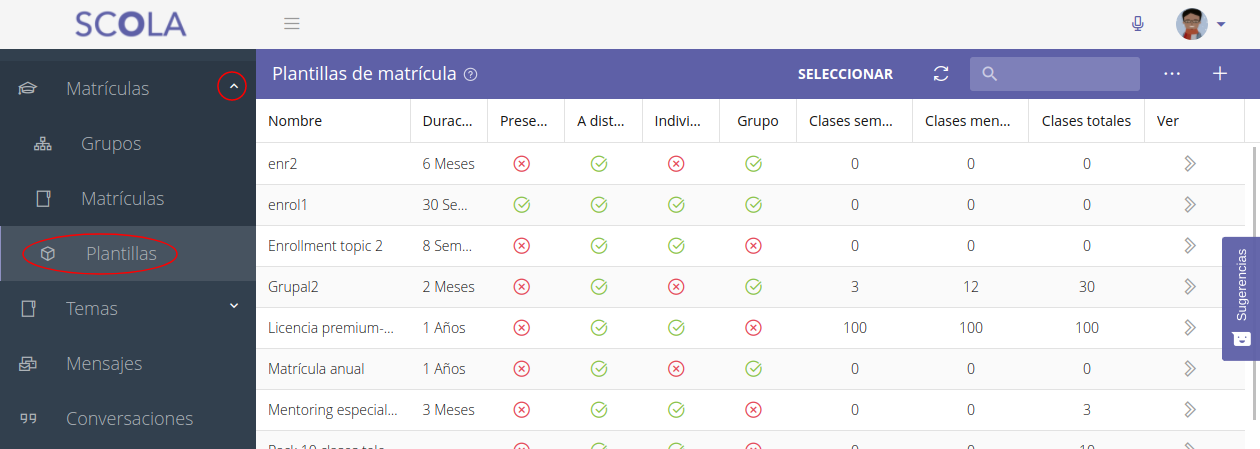Open Grupos in the sidebar
1260x449 pixels.
click(111, 144)
